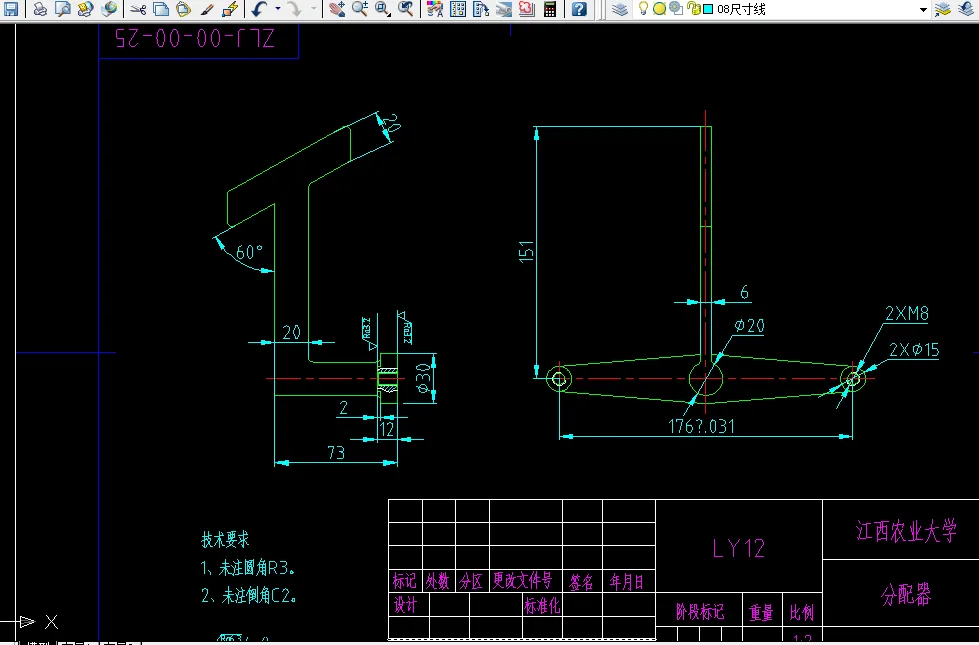Copy to clipboard icon

click(161, 9)
